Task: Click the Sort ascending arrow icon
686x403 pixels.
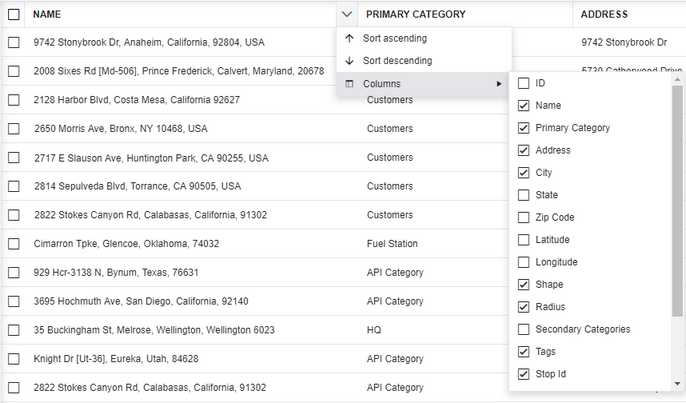Action: tap(349, 39)
